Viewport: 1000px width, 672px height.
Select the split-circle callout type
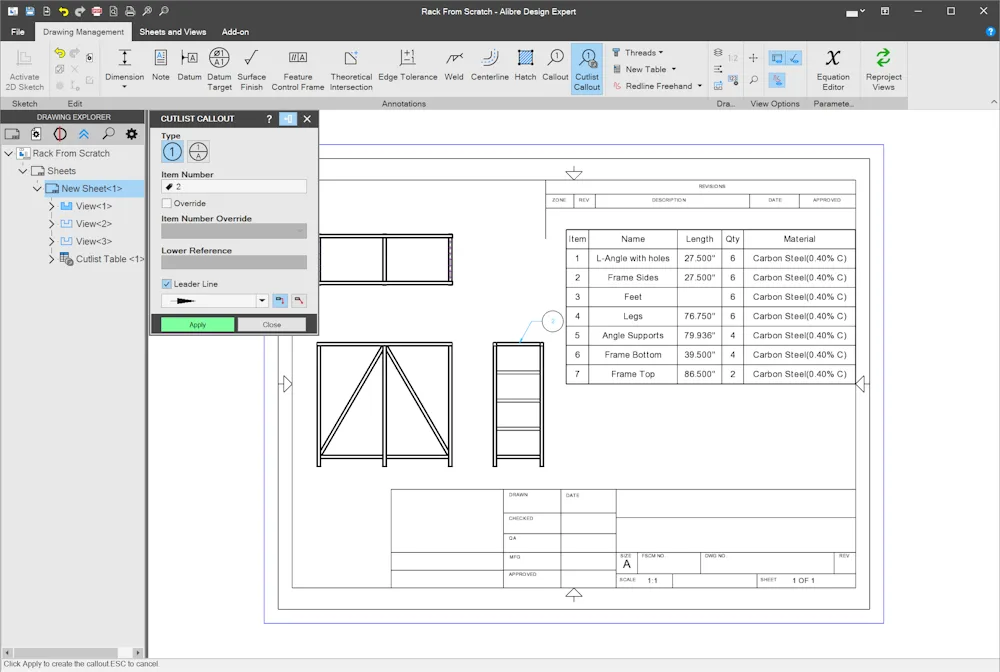(x=198, y=152)
